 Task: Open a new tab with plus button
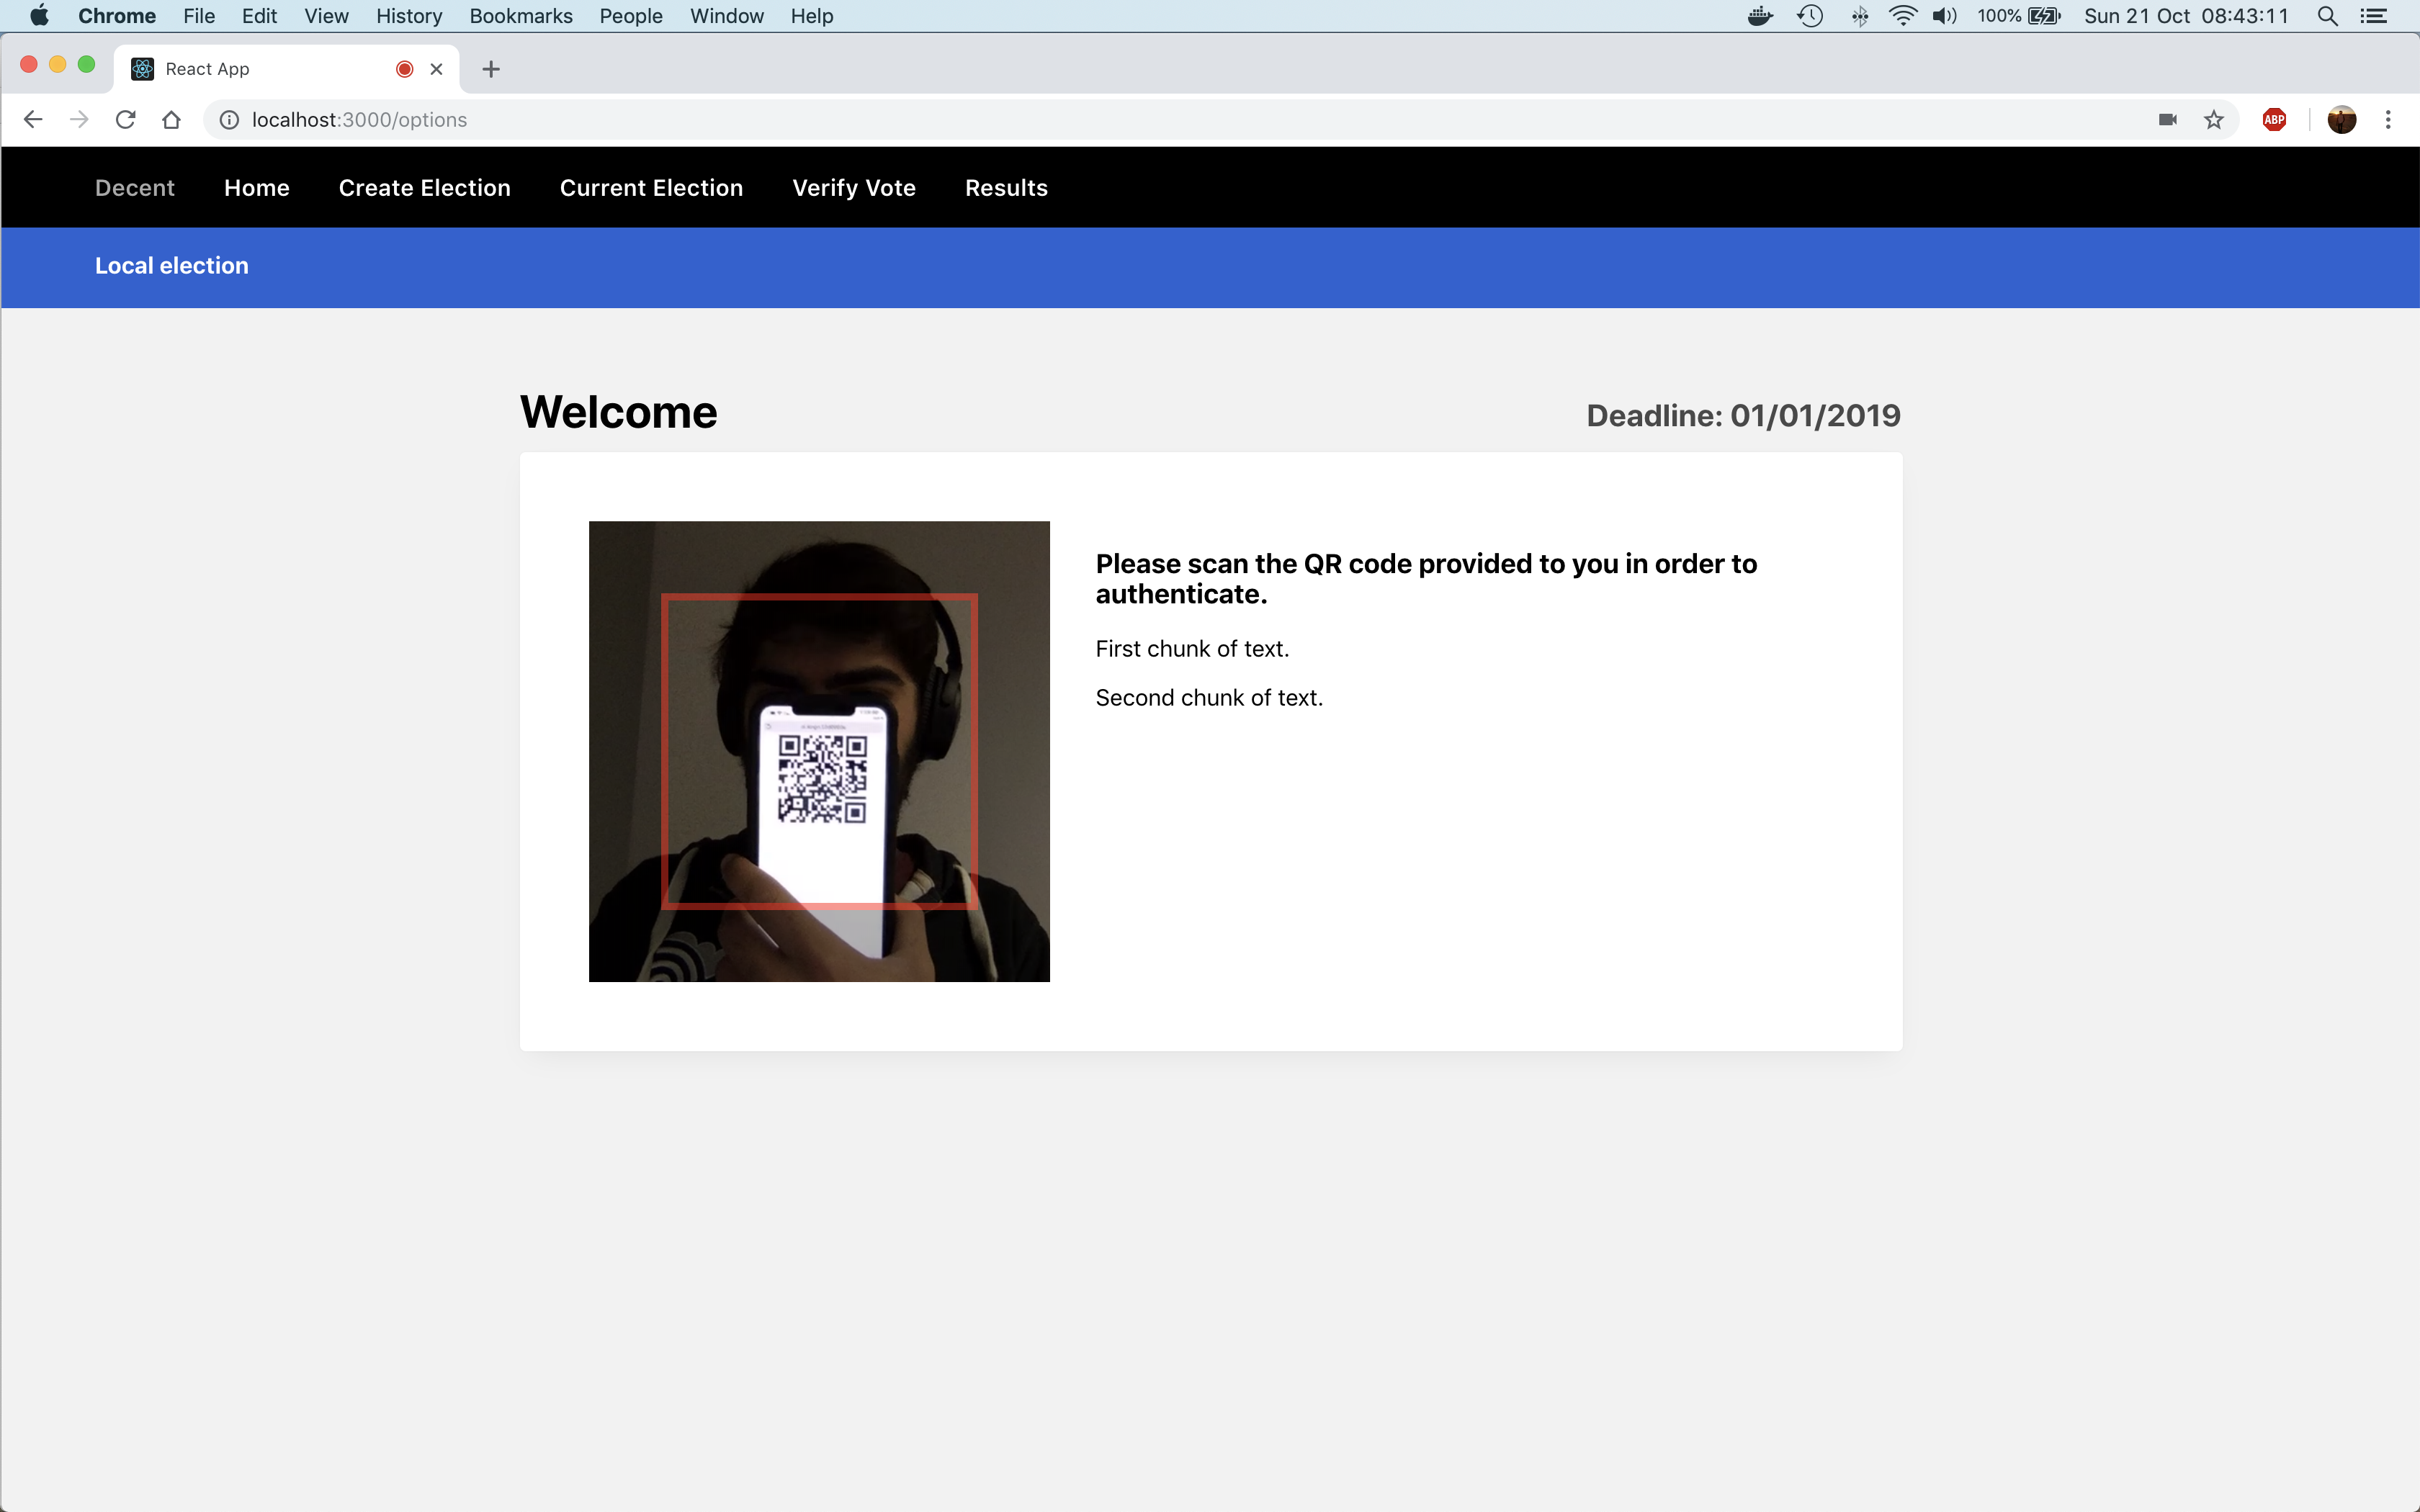tap(490, 69)
